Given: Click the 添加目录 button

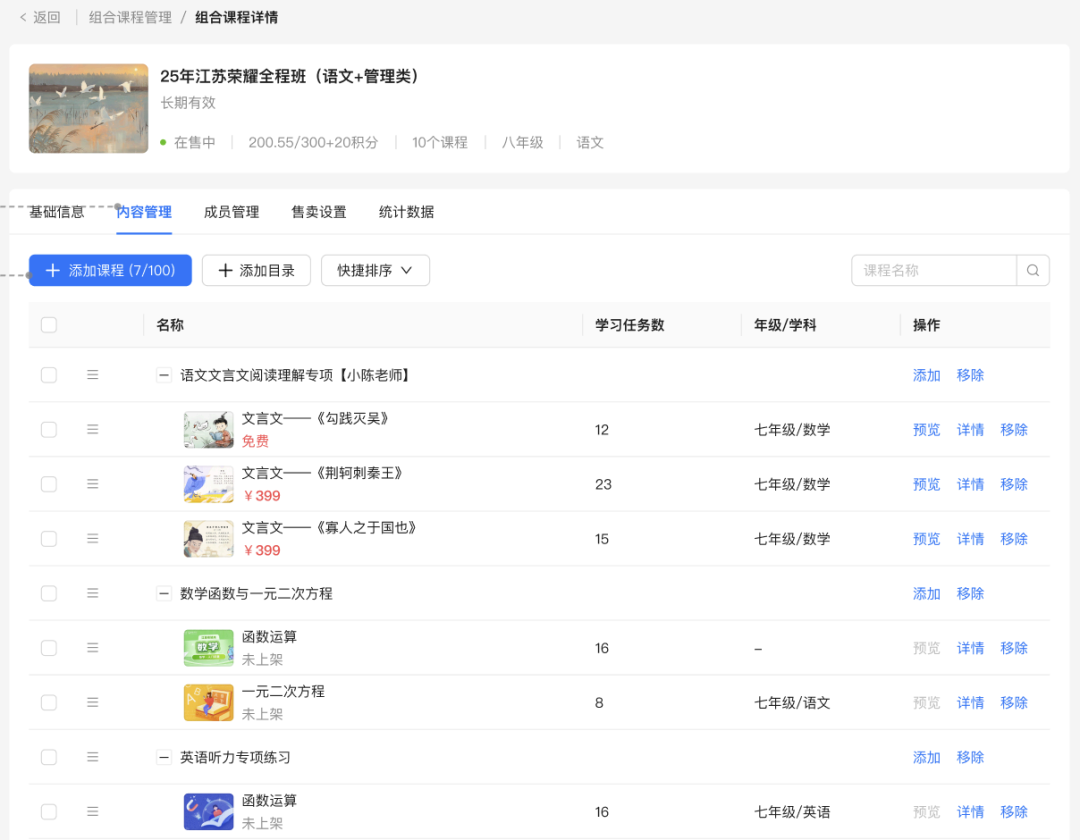Looking at the screenshot, I should coord(256,271).
